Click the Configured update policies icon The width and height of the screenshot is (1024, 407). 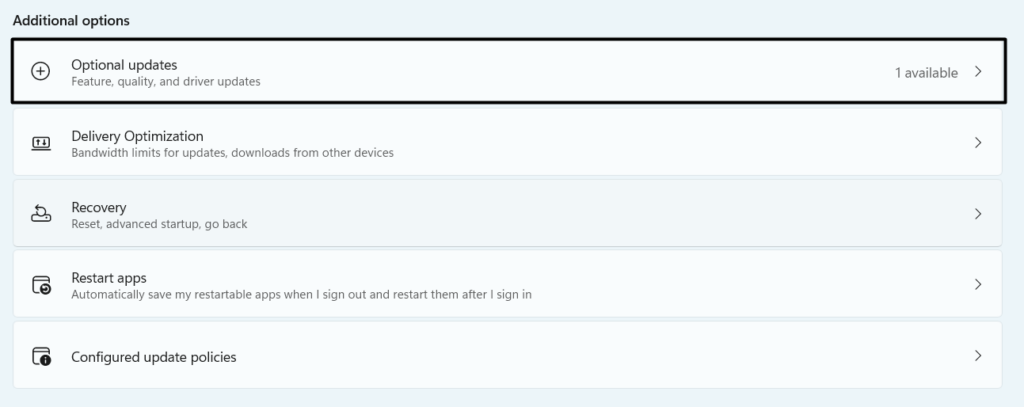[41, 356]
